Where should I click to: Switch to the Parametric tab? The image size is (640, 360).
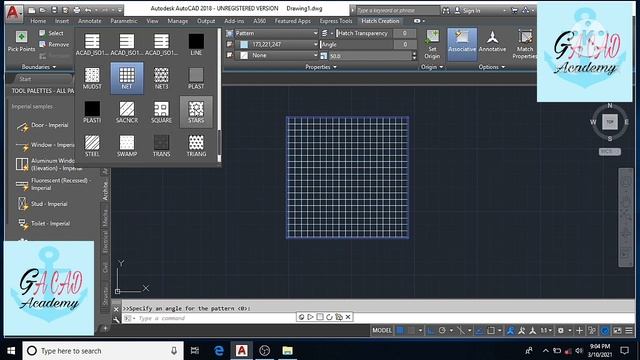(124, 21)
